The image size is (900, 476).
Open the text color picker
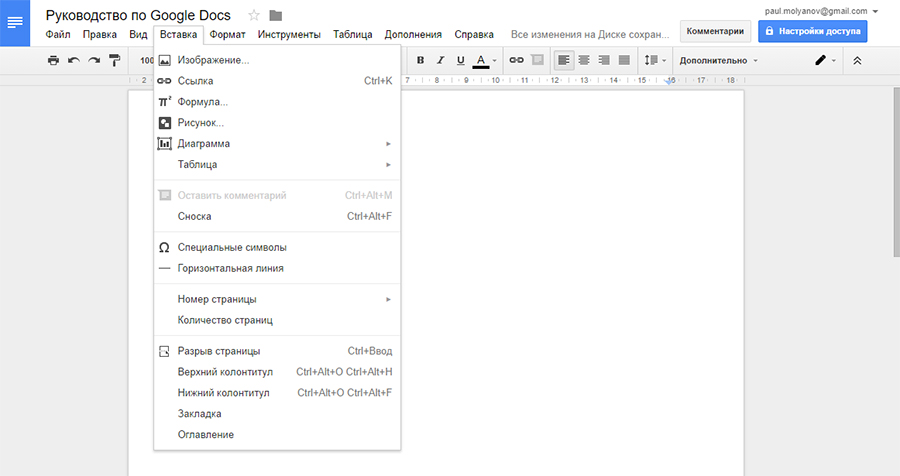pyautogui.click(x=484, y=60)
